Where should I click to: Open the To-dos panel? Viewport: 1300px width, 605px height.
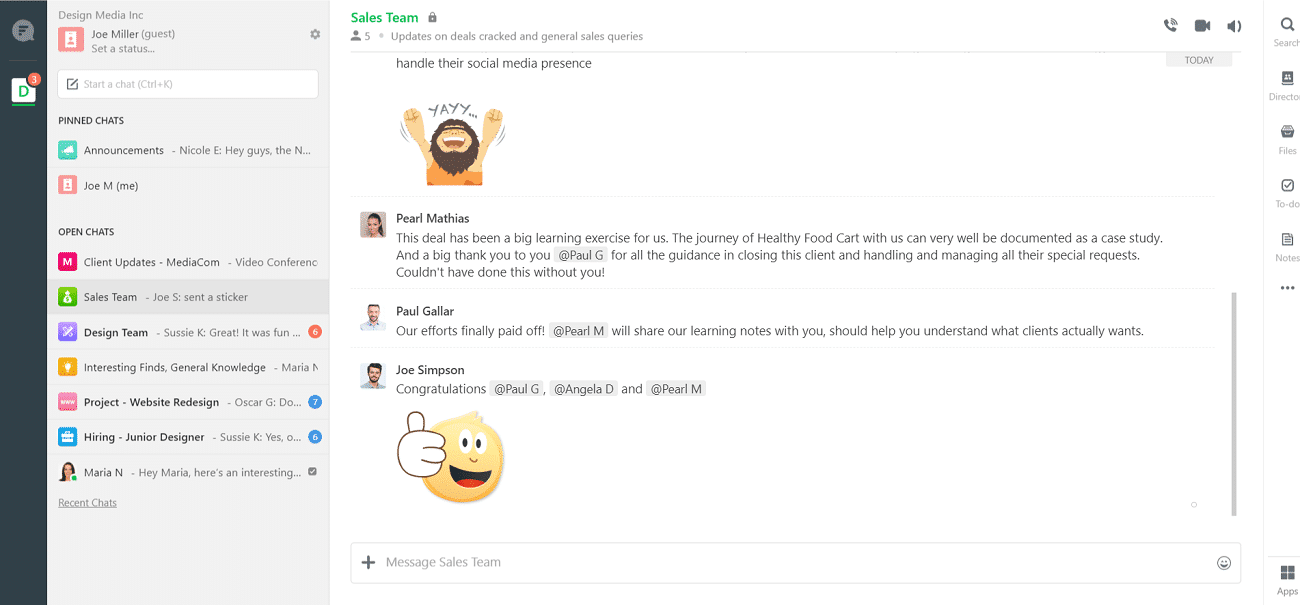tap(1286, 185)
